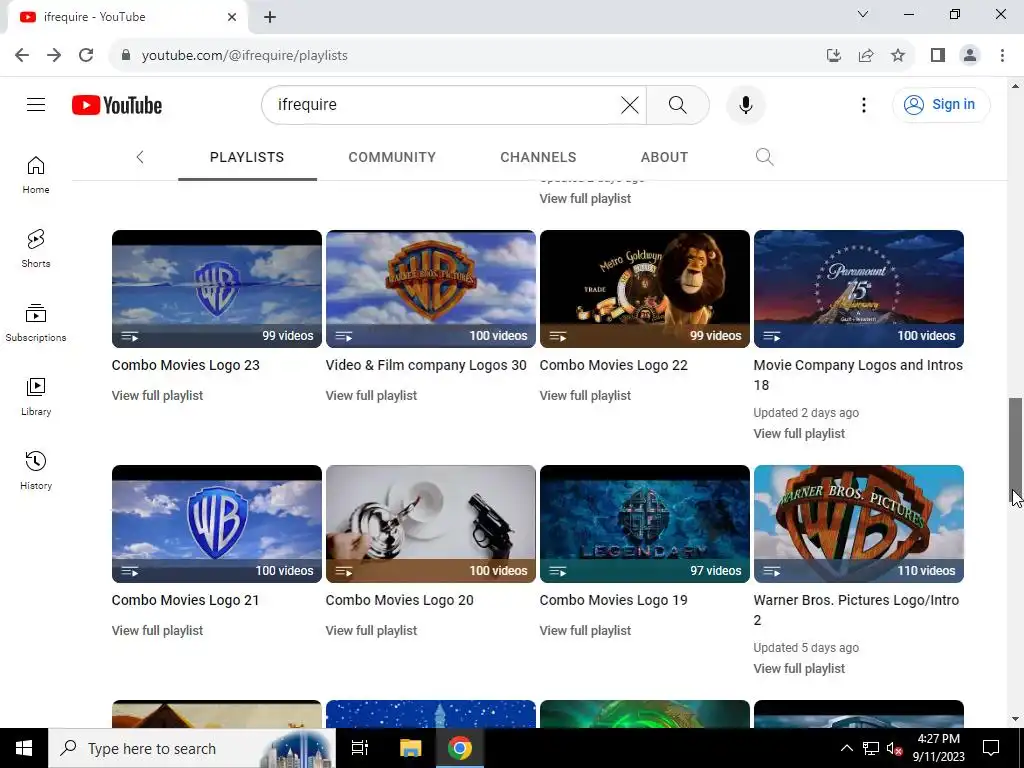Switch to the CHANNELS tab
The width and height of the screenshot is (1024, 768).
pos(538,157)
